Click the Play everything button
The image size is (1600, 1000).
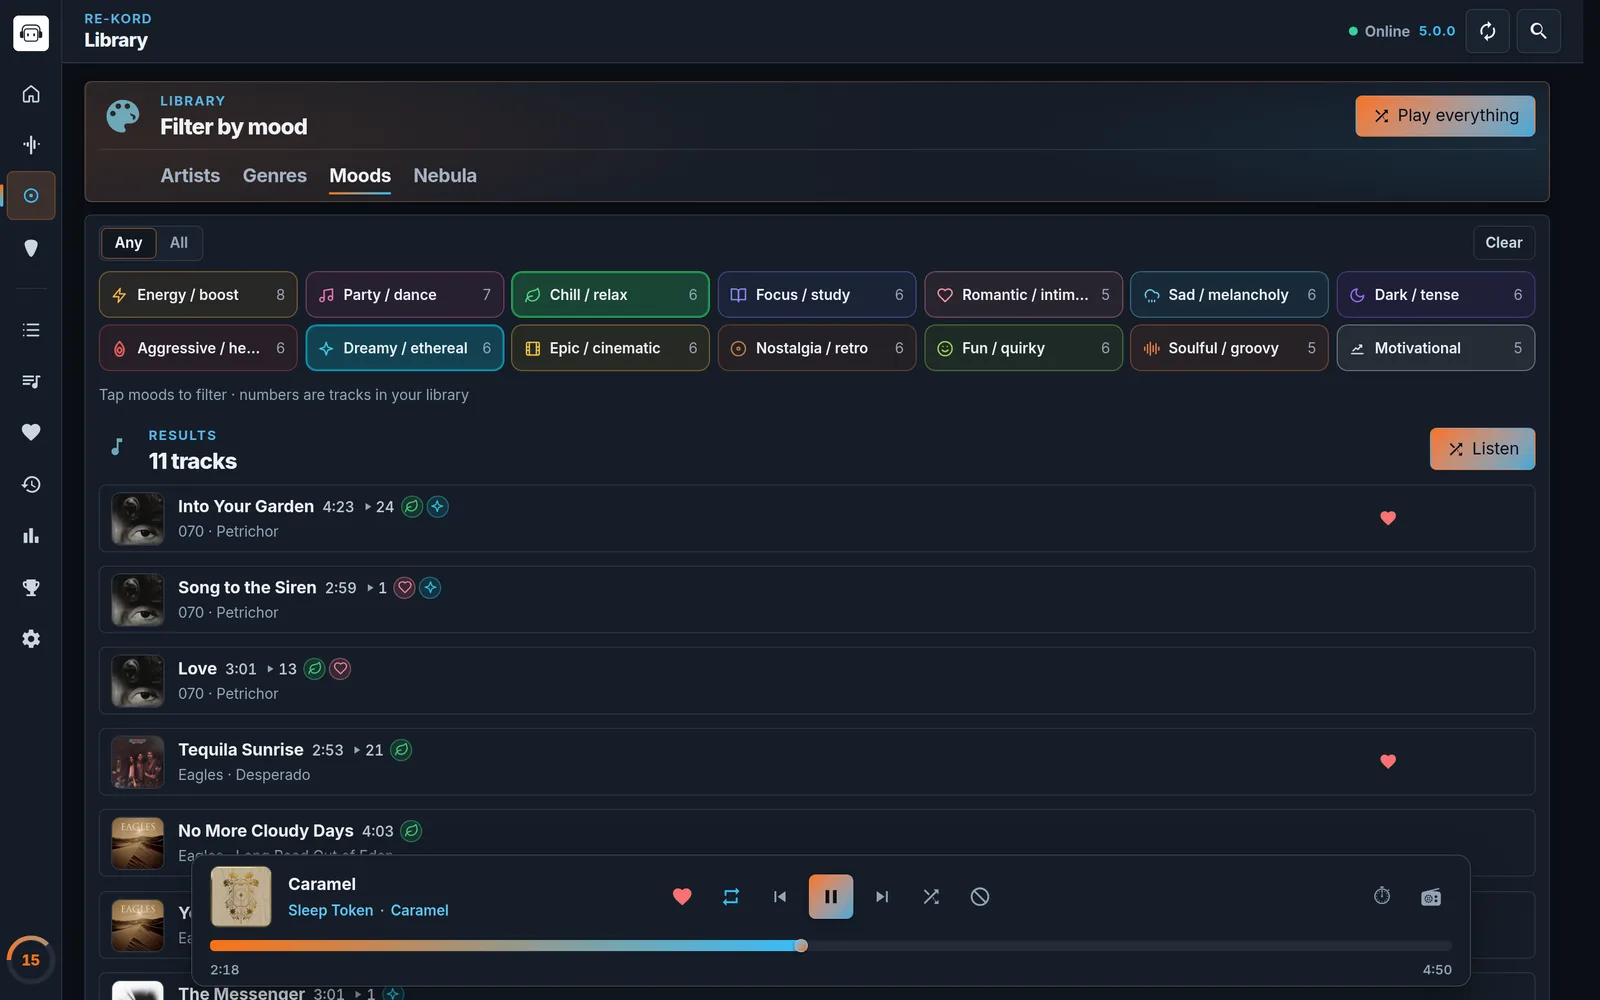1445,116
